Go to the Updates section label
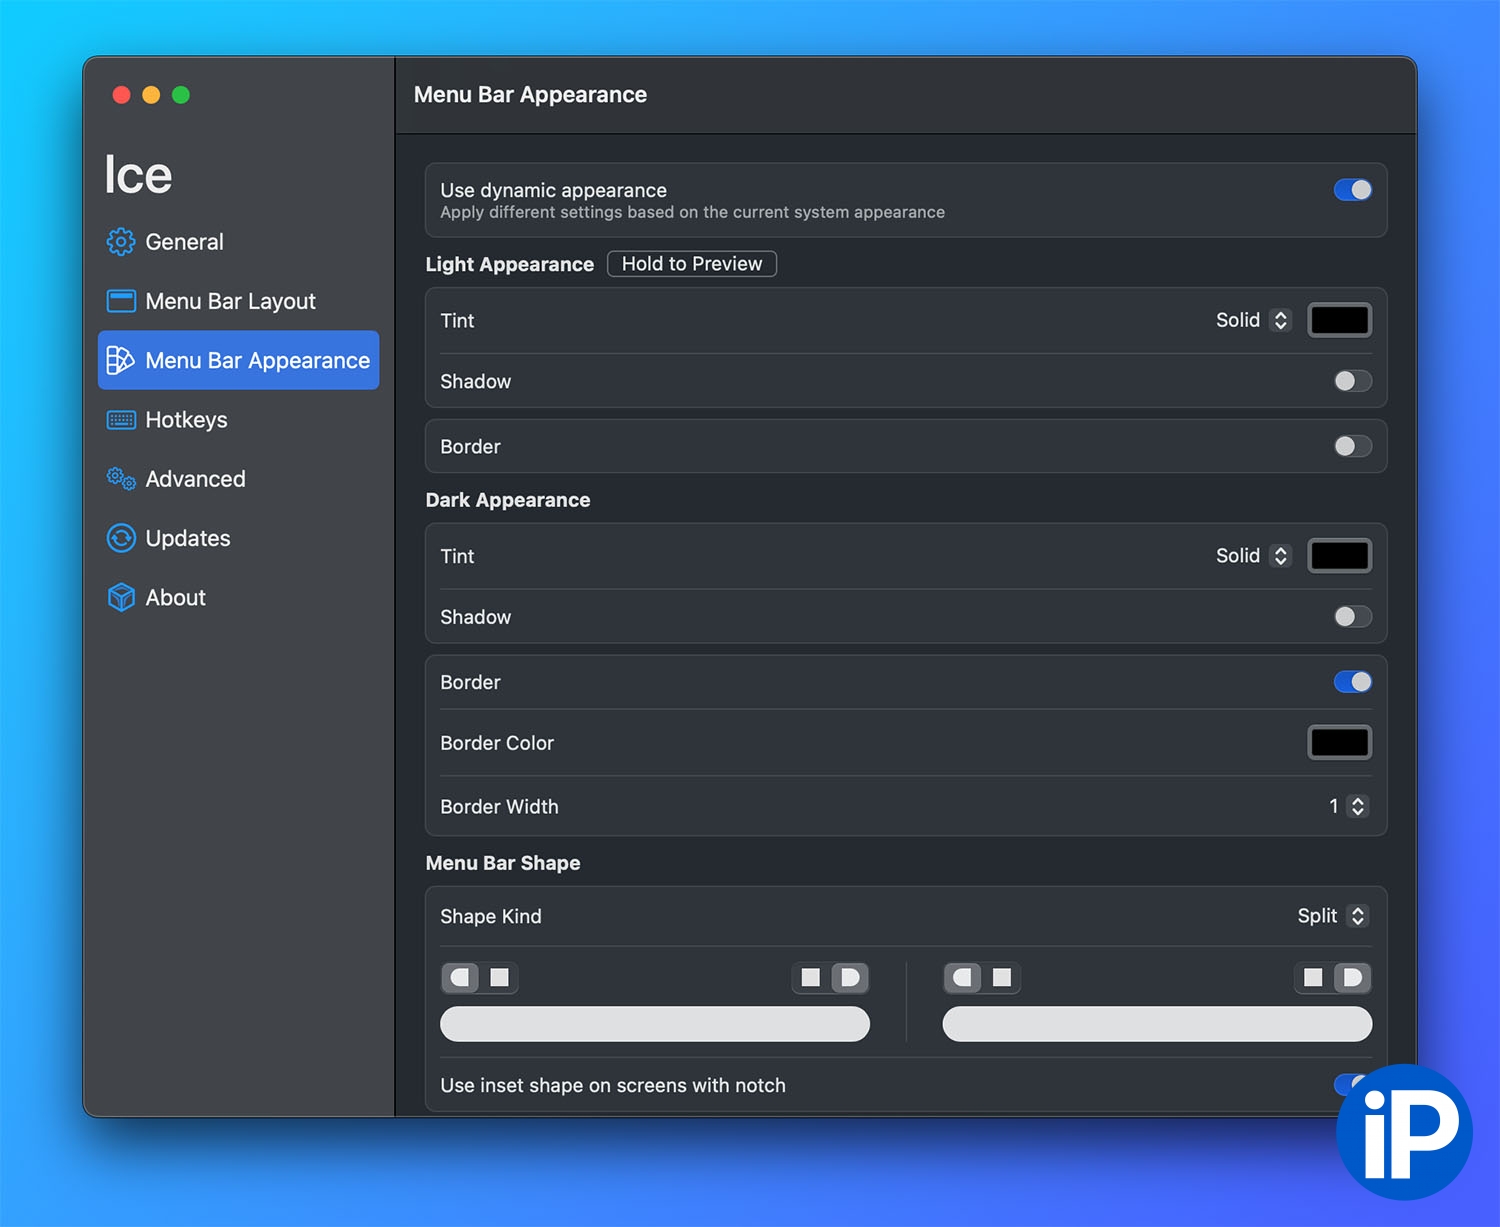Image resolution: width=1500 pixels, height=1227 pixels. coord(188,538)
